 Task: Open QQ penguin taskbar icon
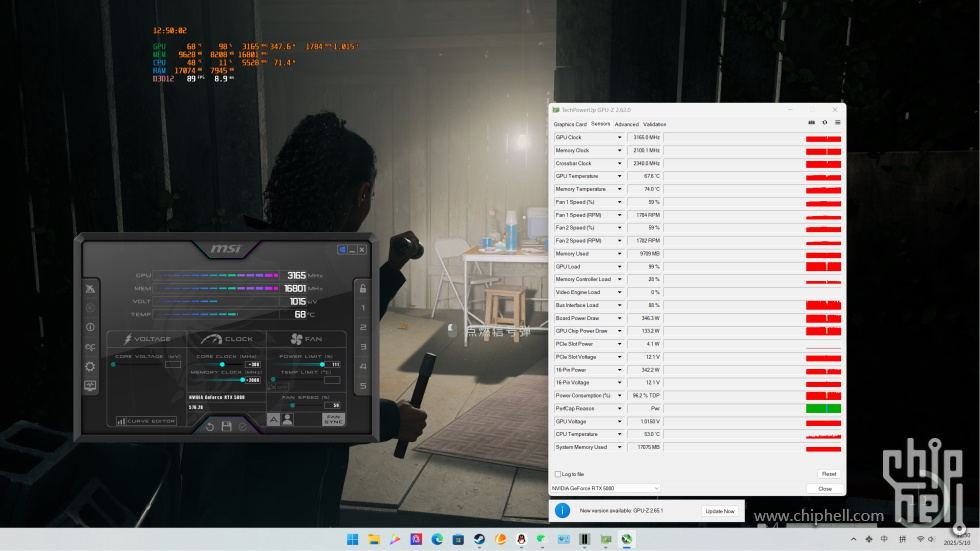coord(521,539)
